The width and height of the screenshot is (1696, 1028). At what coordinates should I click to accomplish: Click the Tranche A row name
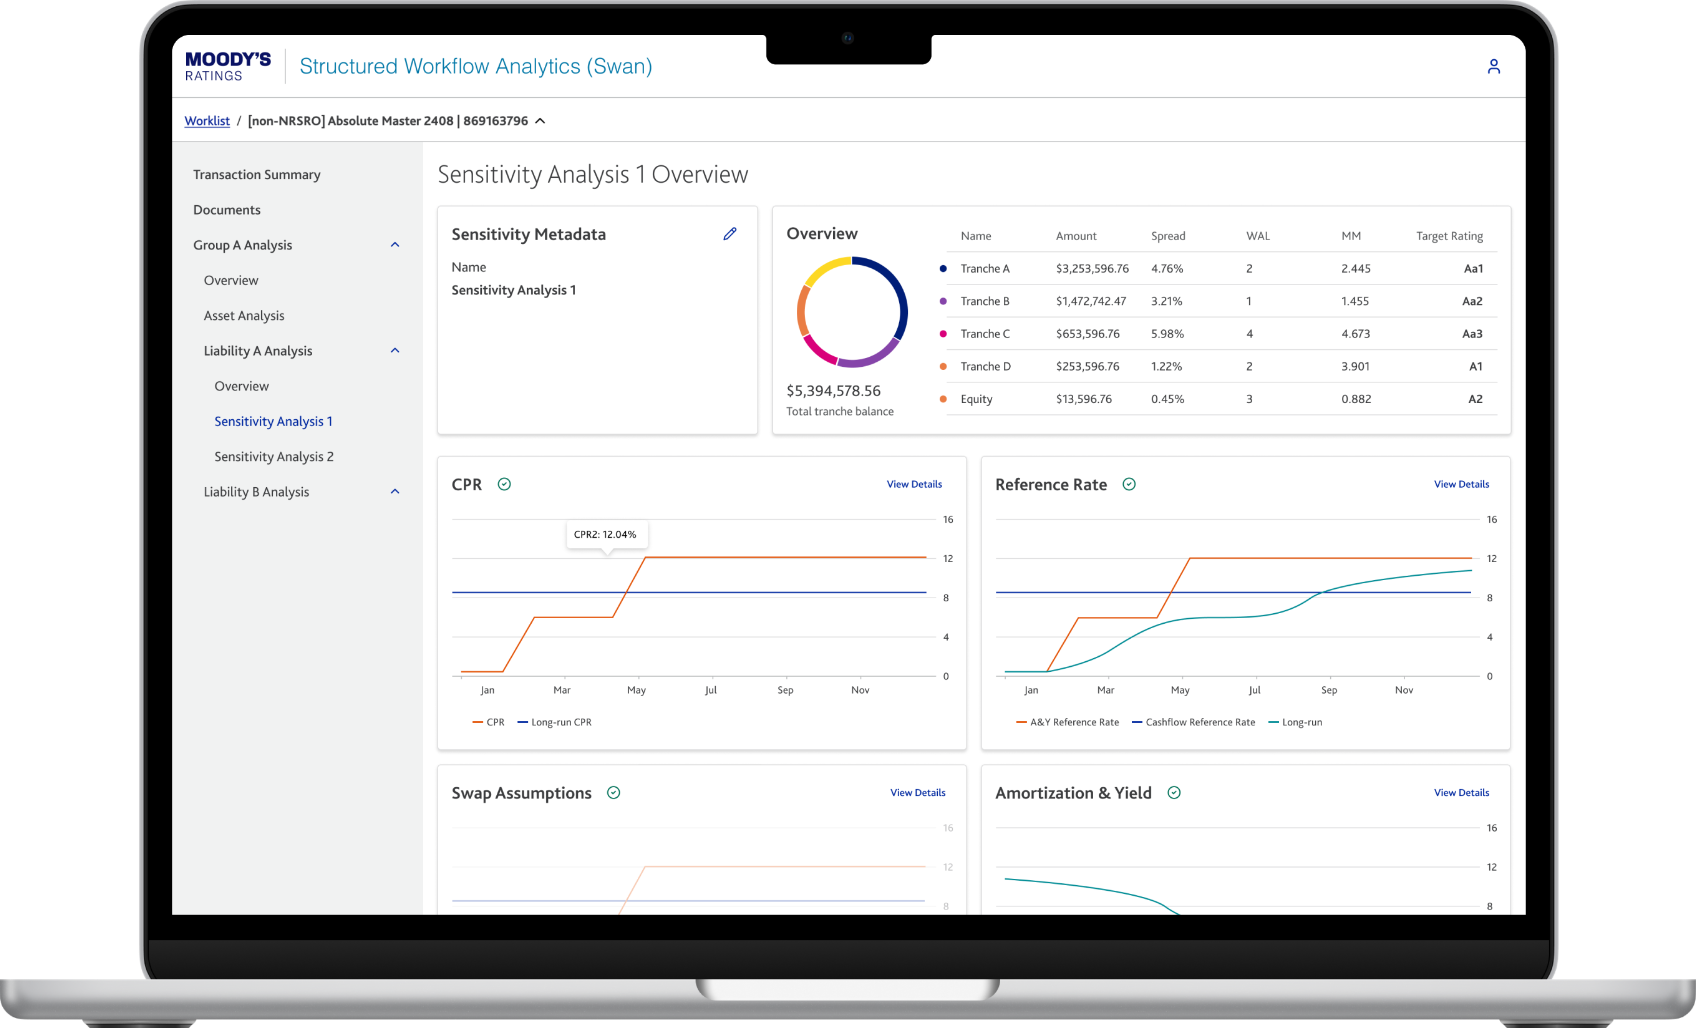click(985, 269)
